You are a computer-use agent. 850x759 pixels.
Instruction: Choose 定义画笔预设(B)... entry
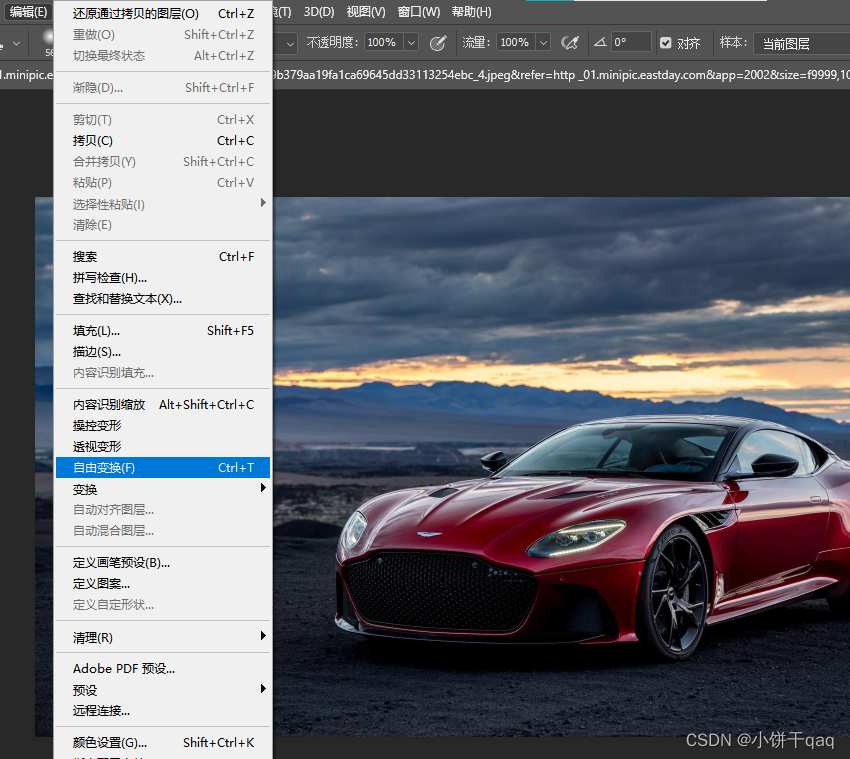(x=163, y=563)
